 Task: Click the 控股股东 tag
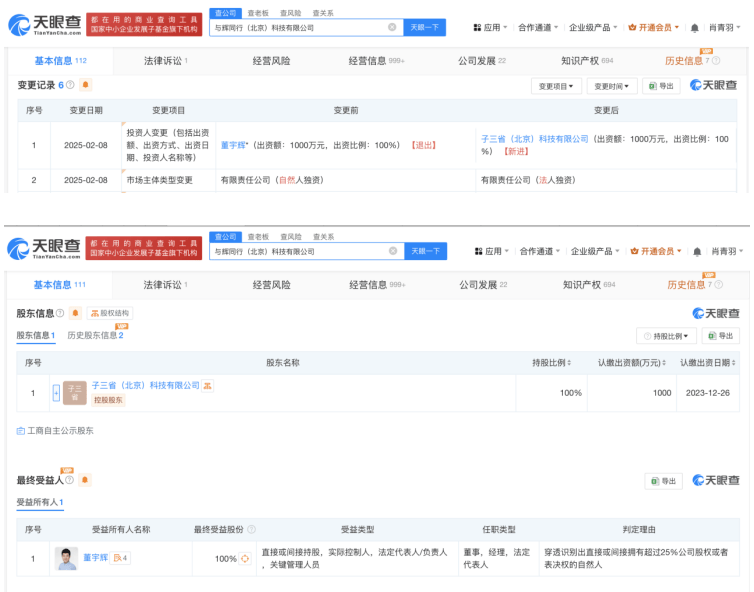point(108,400)
